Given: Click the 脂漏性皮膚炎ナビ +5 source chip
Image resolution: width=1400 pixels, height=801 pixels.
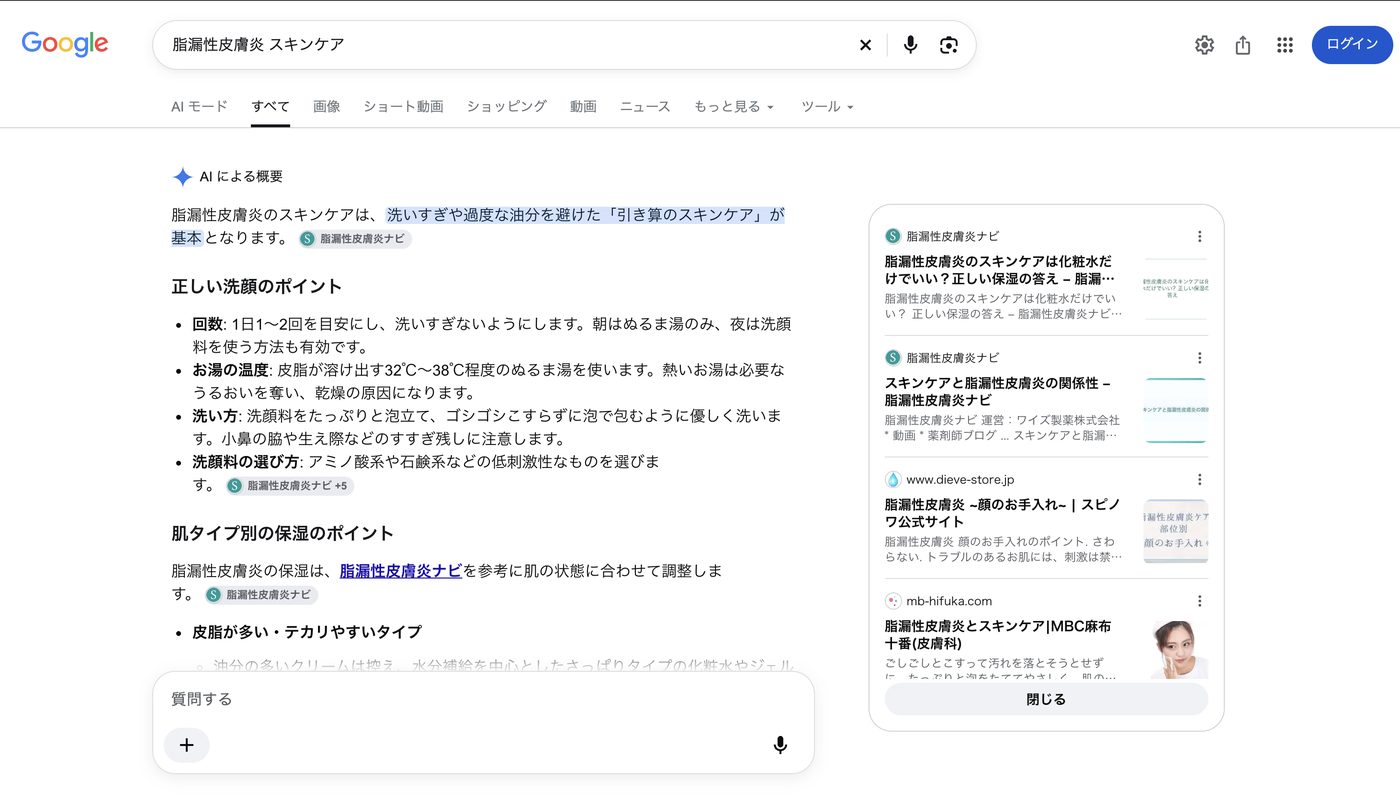Looking at the screenshot, I should [289, 486].
